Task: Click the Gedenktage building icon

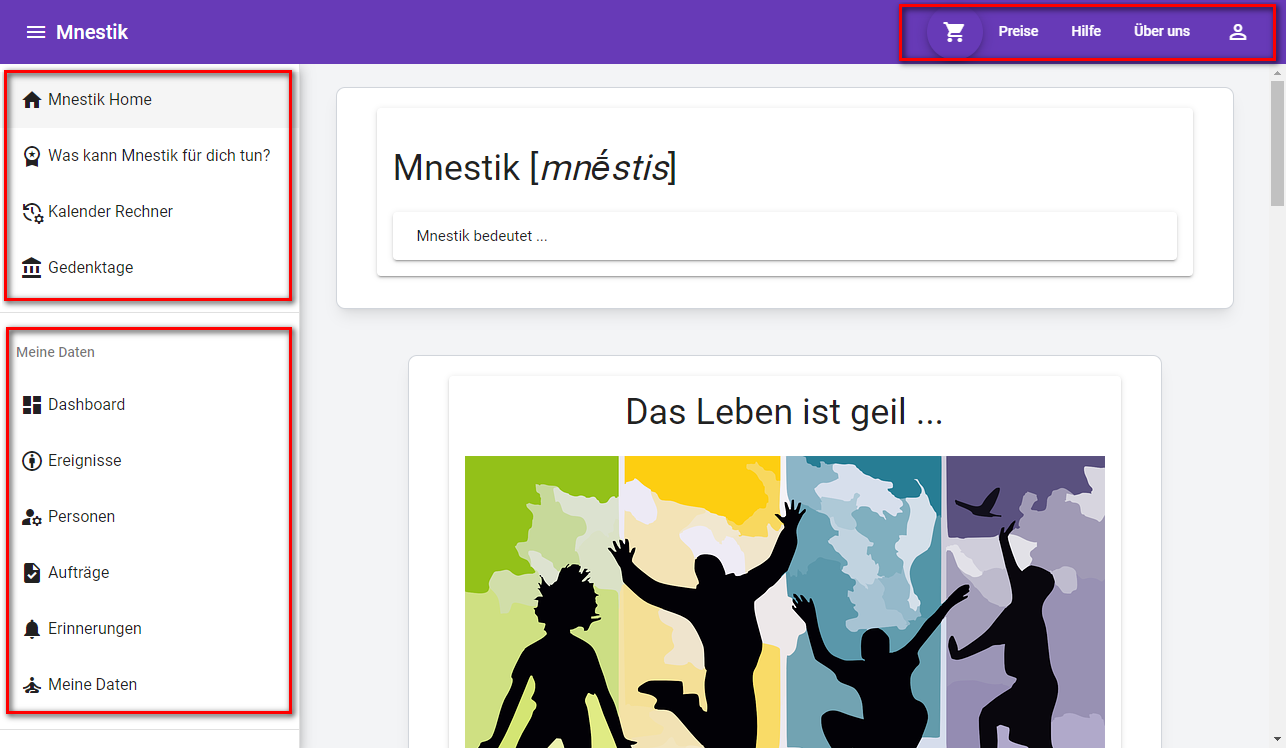Action: click(x=32, y=268)
